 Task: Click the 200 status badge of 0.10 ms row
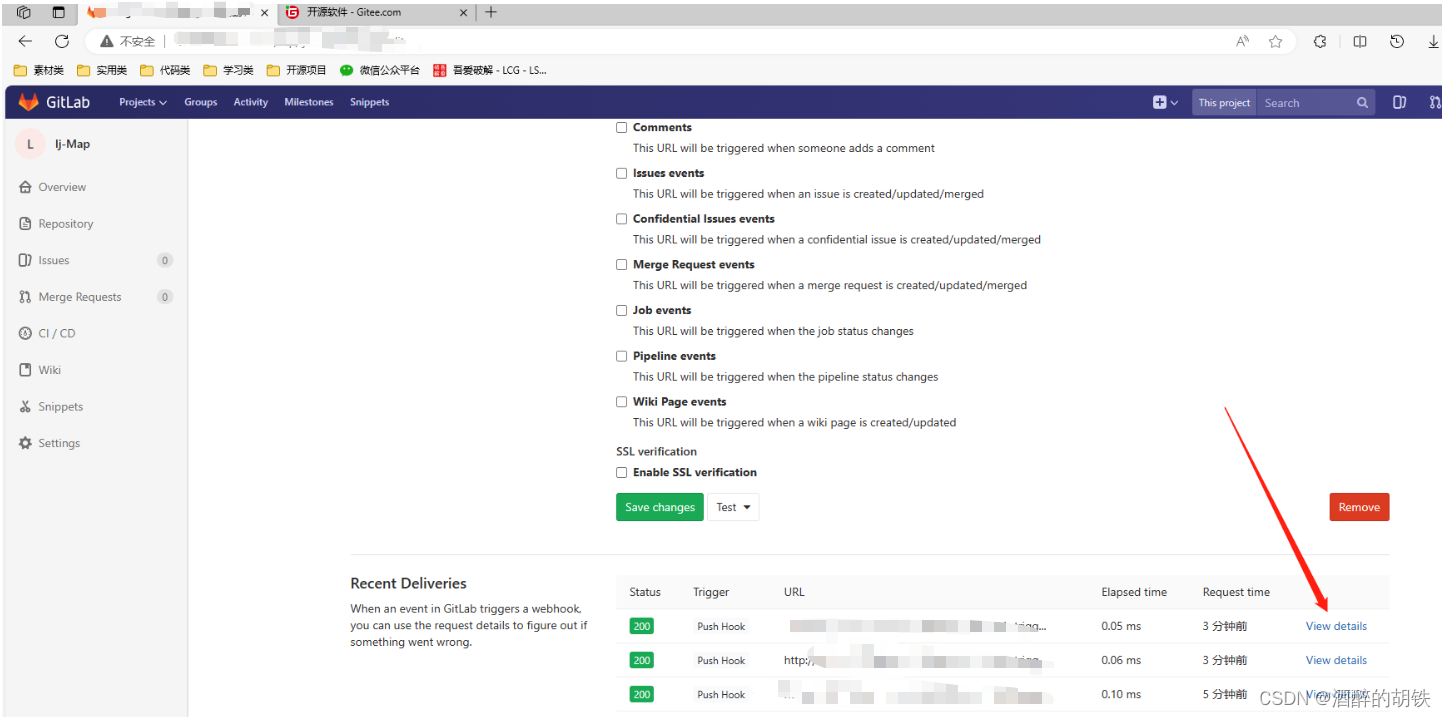[641, 694]
